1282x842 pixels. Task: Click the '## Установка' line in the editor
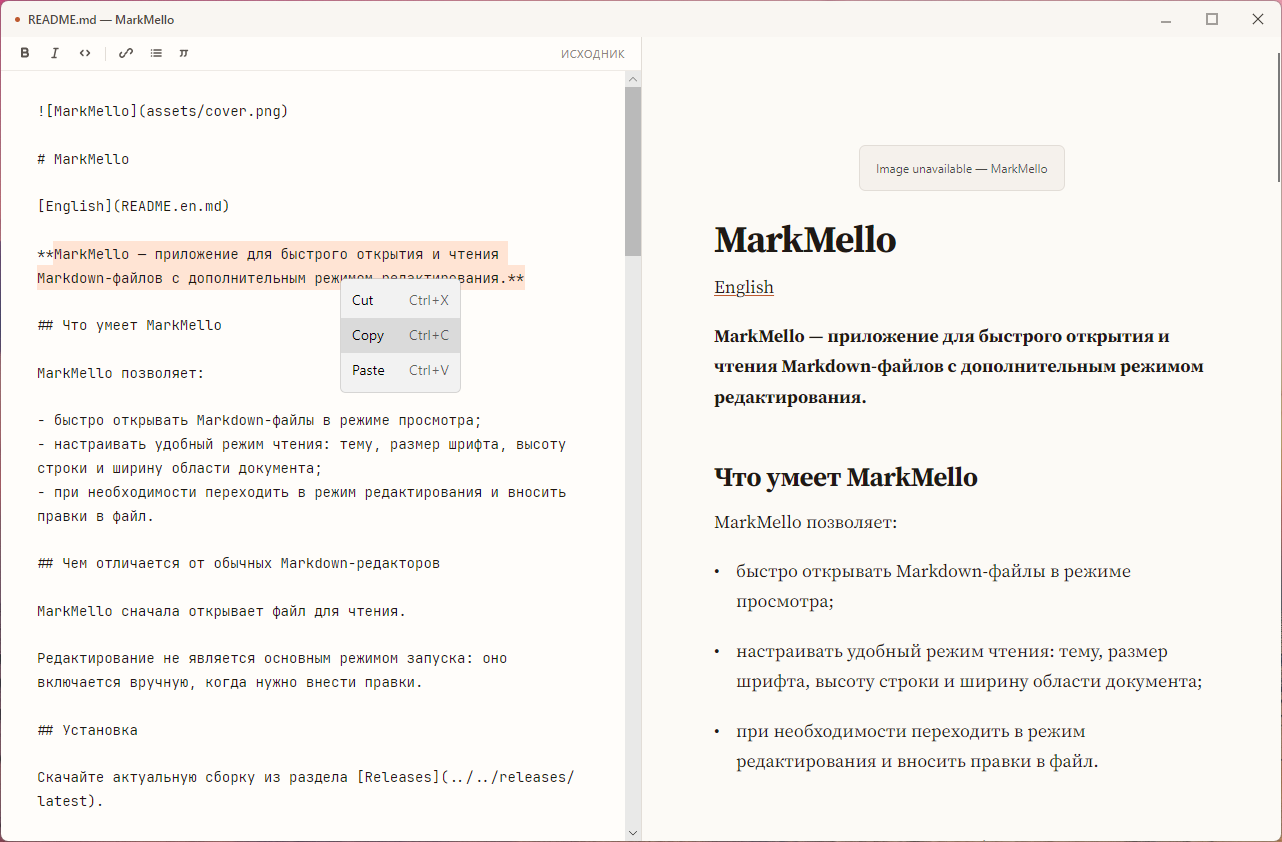click(x=87, y=730)
